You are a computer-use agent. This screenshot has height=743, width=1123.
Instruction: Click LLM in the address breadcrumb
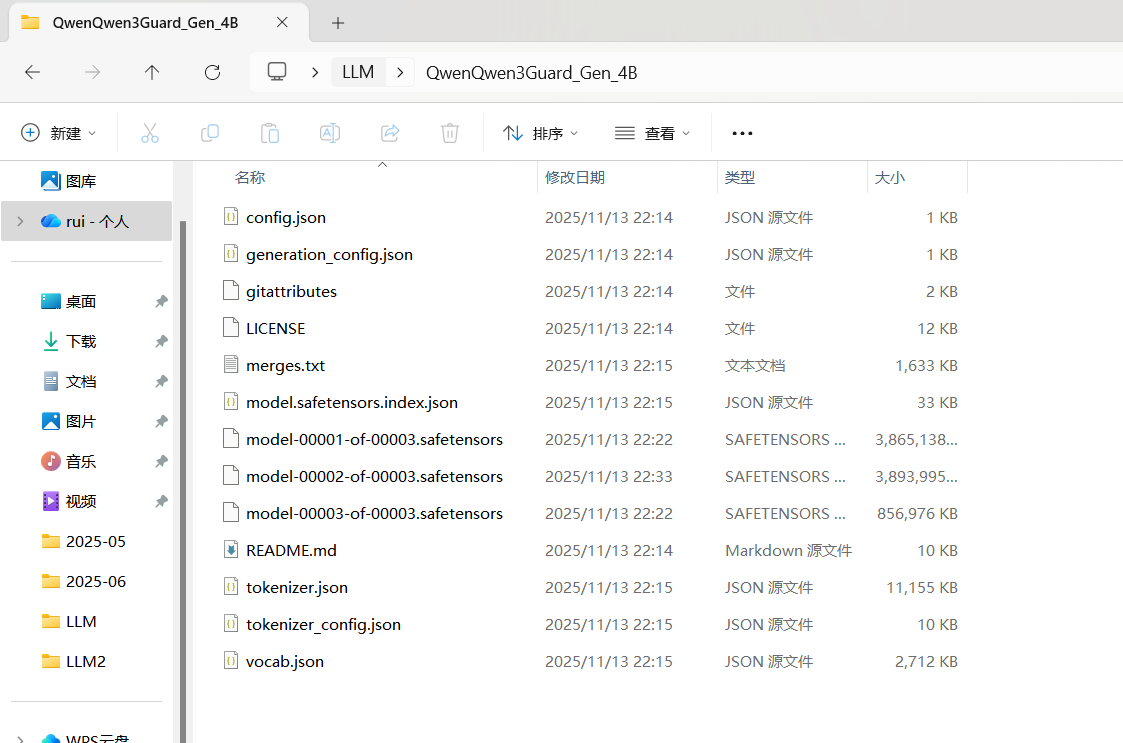pos(358,72)
